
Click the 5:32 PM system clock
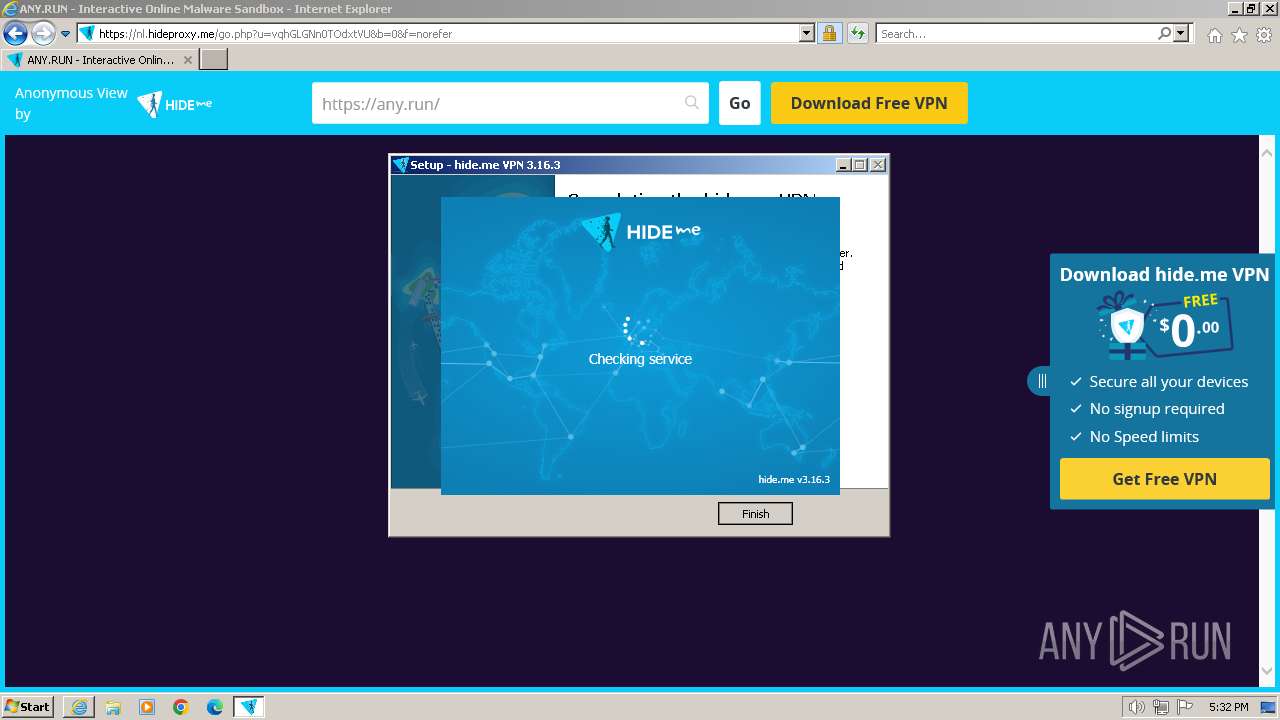(1228, 707)
